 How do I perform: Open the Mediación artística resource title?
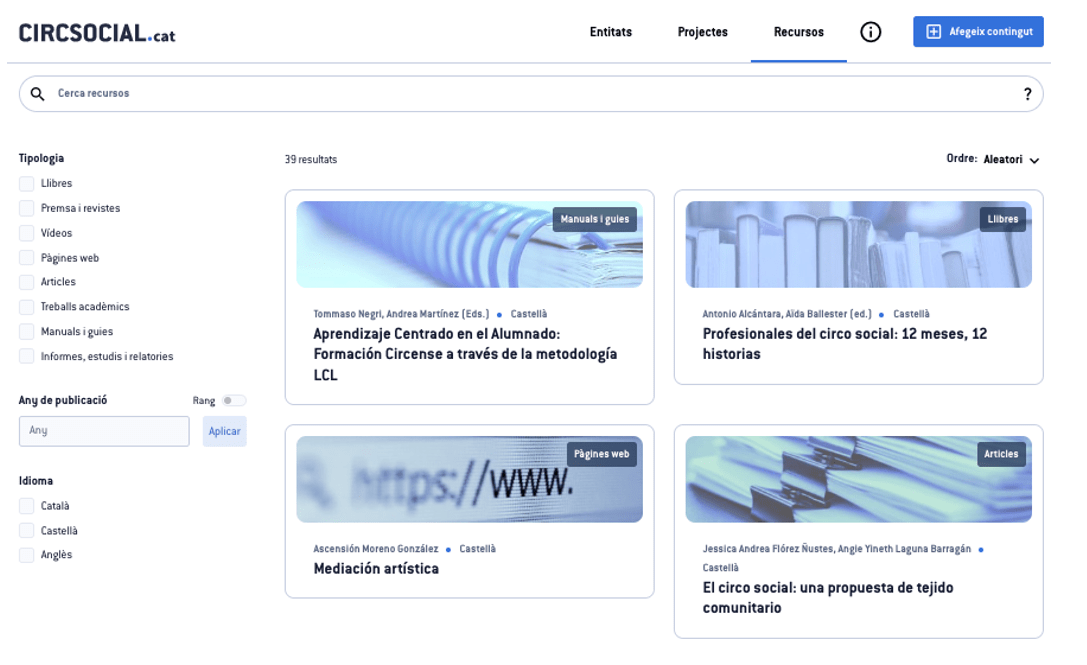tap(376, 569)
